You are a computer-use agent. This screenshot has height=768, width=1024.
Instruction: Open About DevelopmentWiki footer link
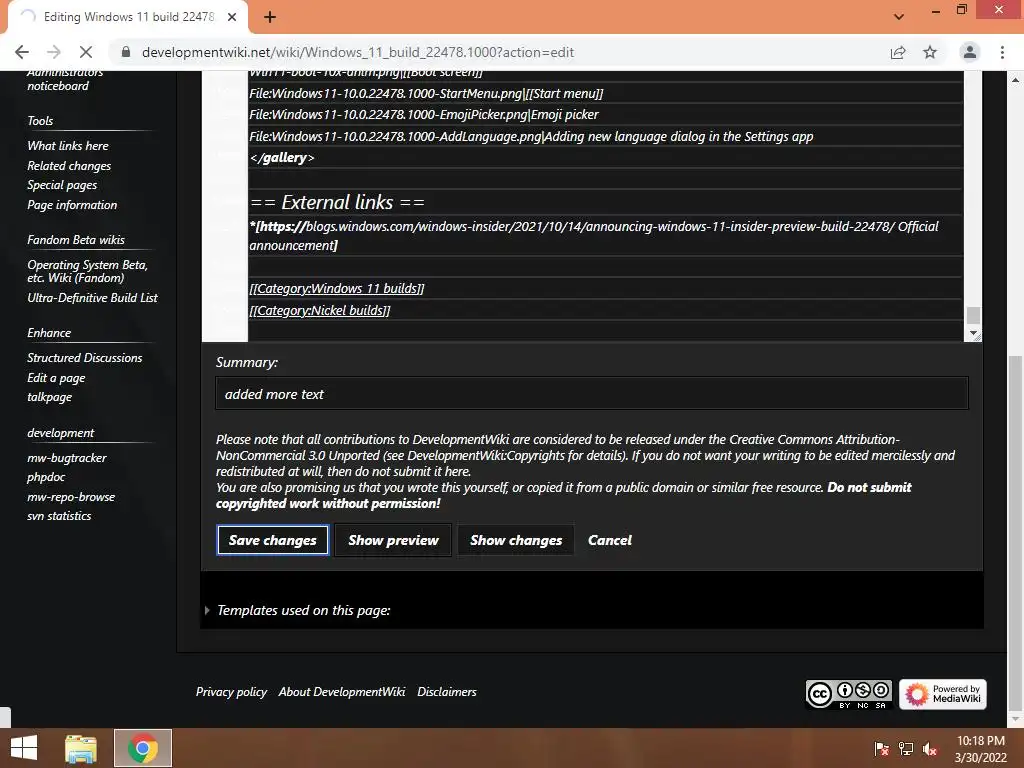point(342,692)
